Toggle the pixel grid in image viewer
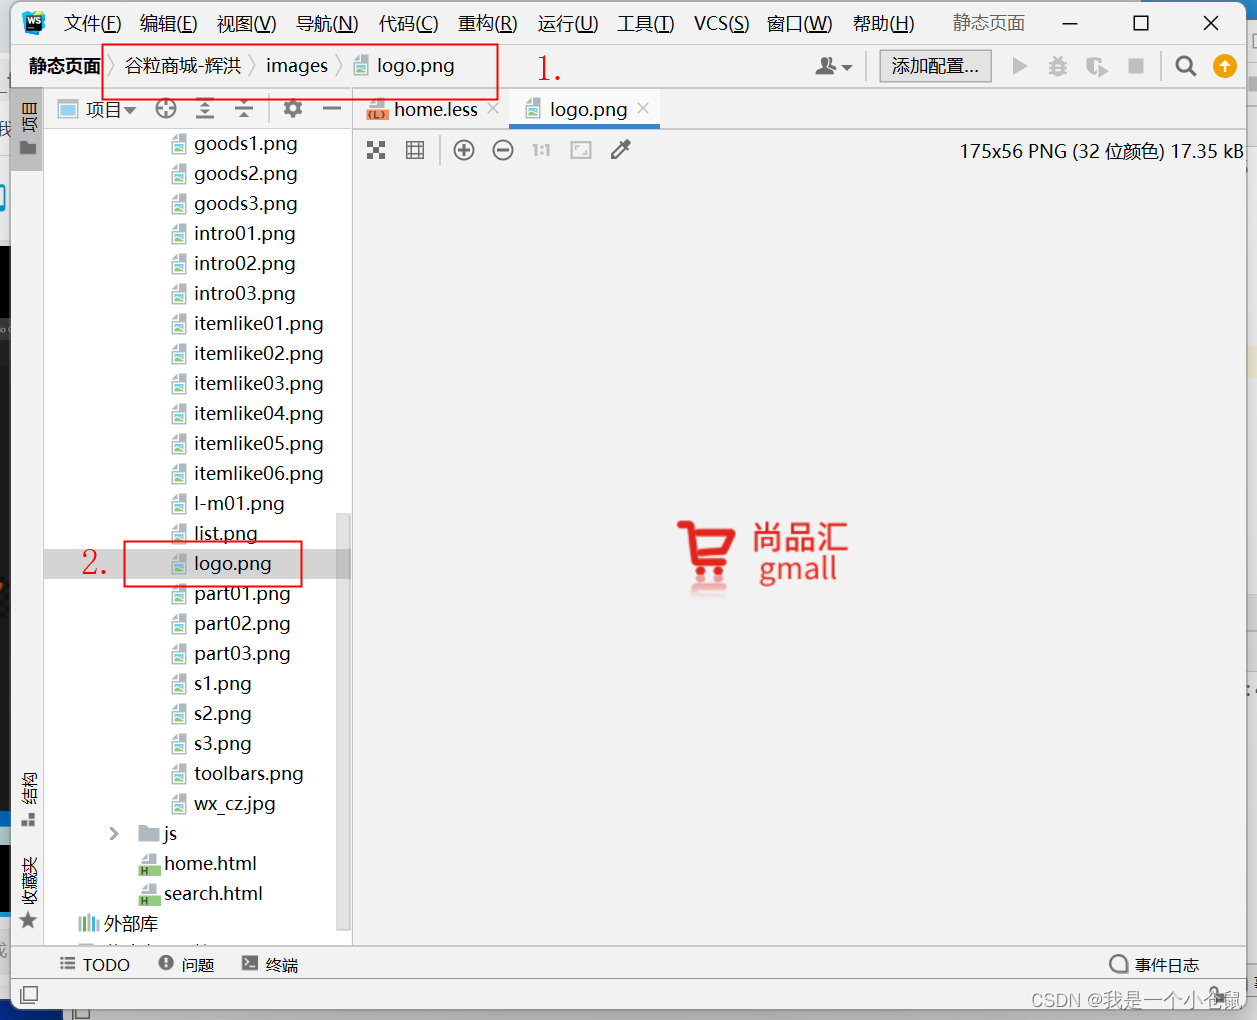The image size is (1257, 1020). click(x=414, y=149)
